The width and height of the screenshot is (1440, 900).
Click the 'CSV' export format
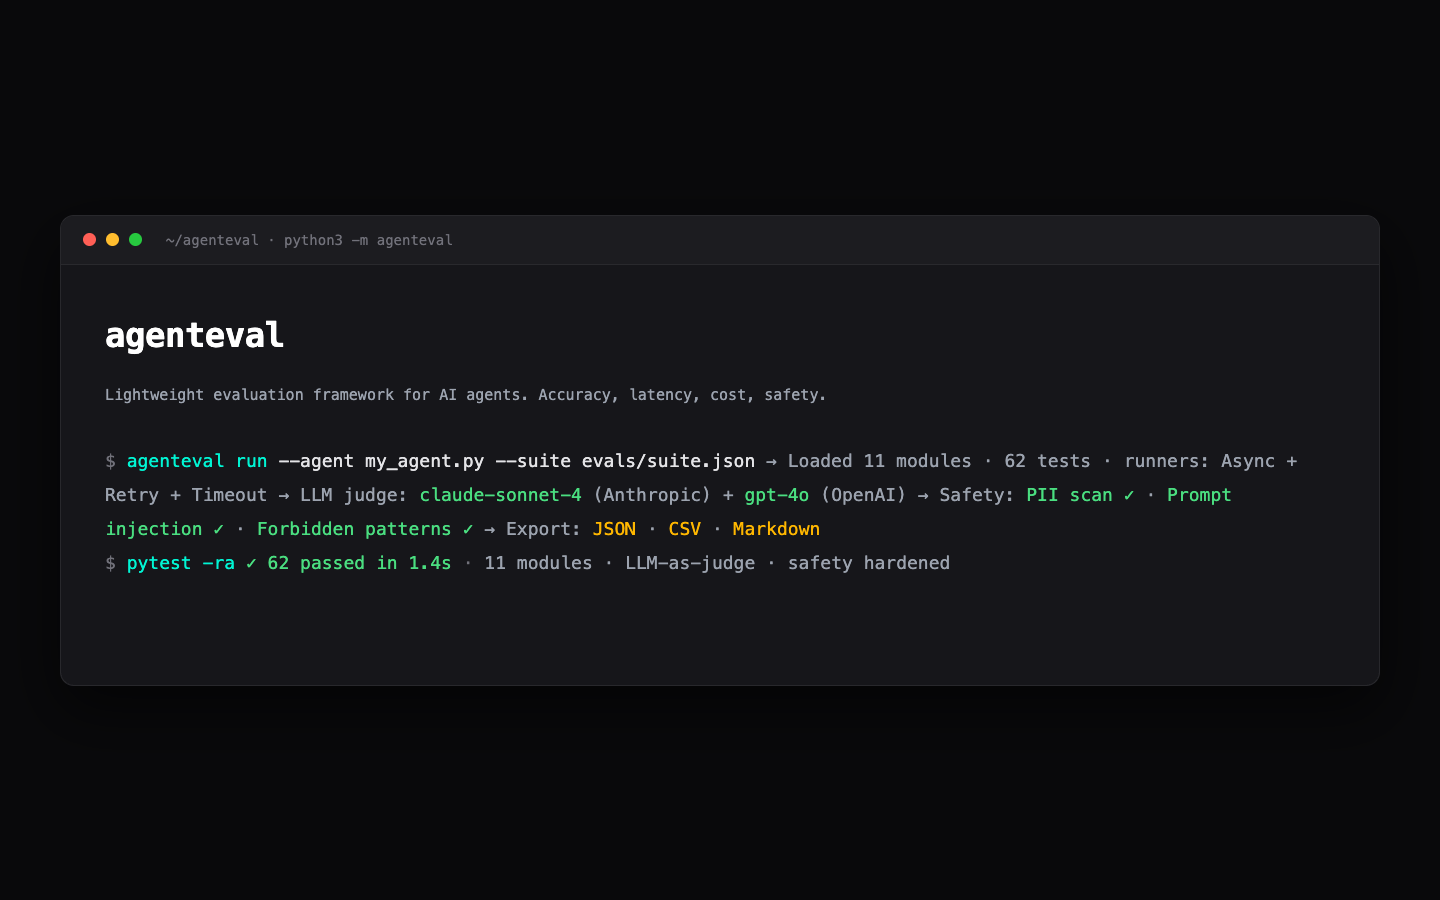[684, 529]
